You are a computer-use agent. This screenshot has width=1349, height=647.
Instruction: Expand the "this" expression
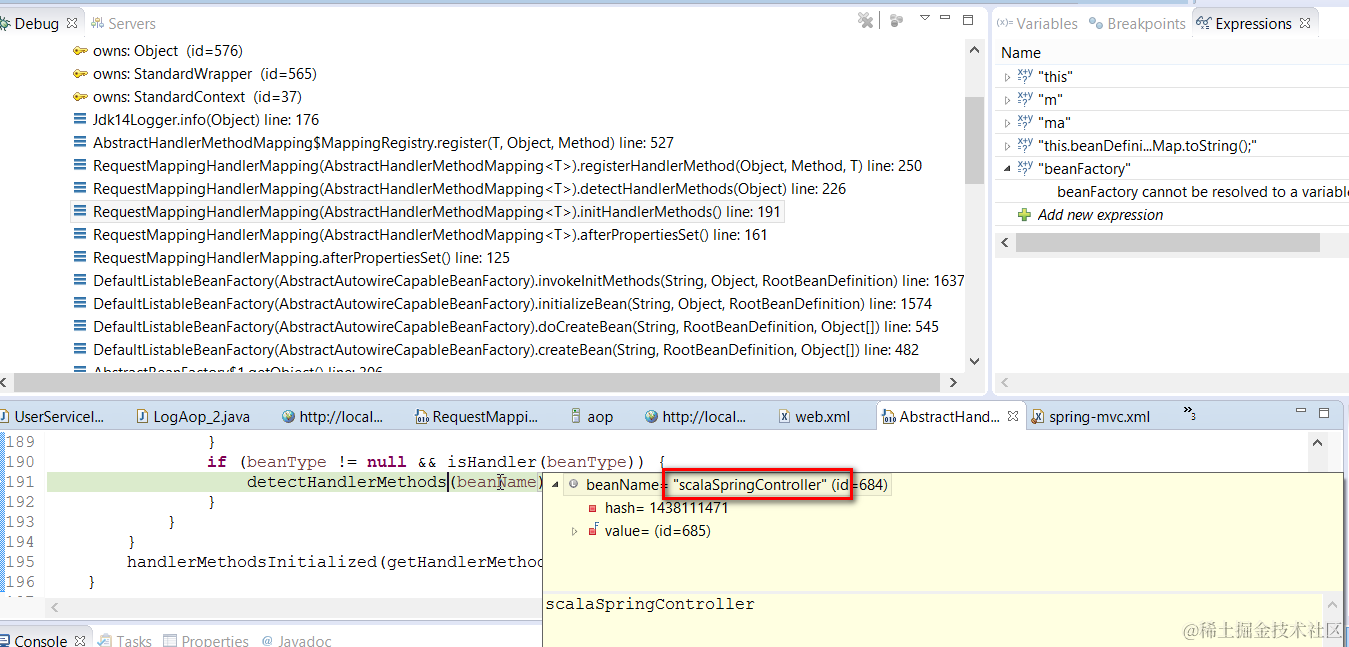(1007, 77)
